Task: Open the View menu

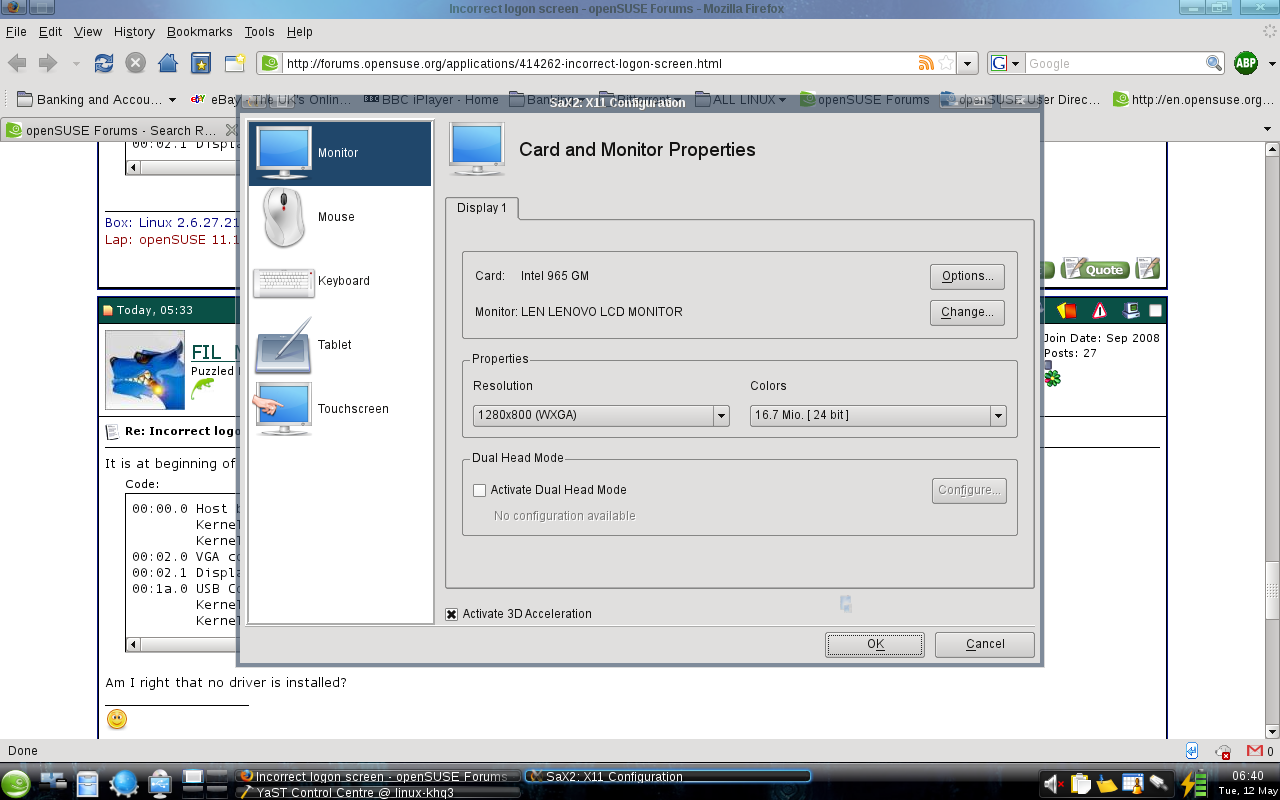Action: point(88,32)
